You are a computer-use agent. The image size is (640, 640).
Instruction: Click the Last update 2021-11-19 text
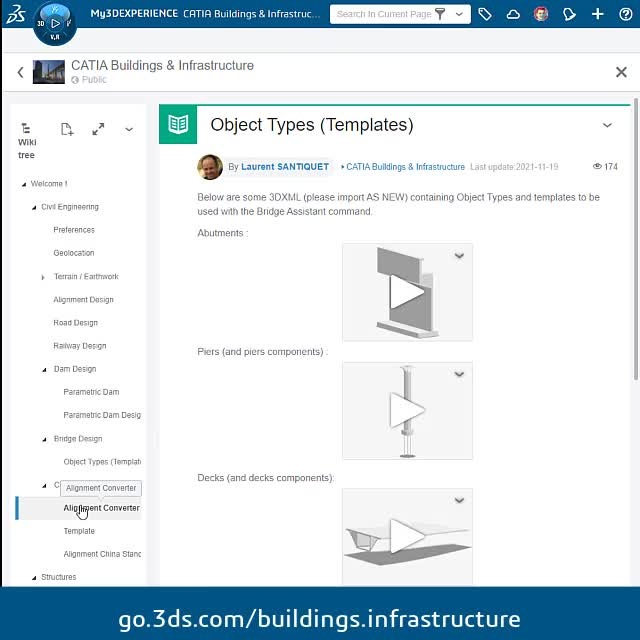pyautogui.click(x=514, y=167)
